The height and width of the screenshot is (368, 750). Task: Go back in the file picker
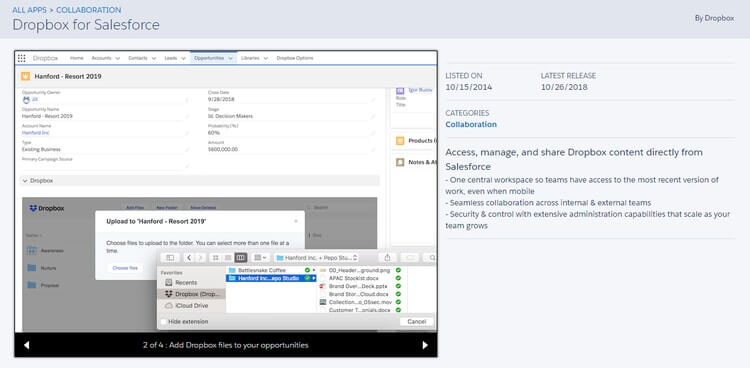point(189,258)
